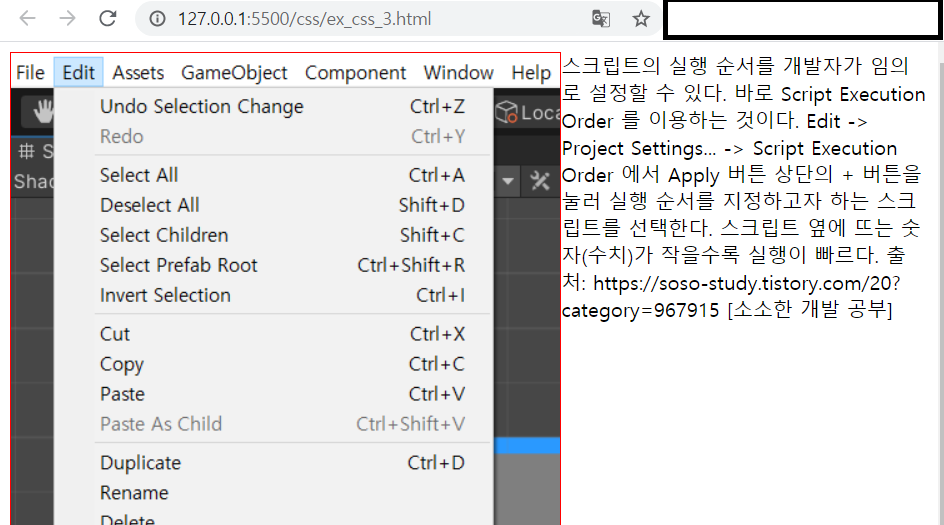Viewport: 944px width, 525px height.
Task: Click the browser forward arrow
Action: (x=67, y=19)
